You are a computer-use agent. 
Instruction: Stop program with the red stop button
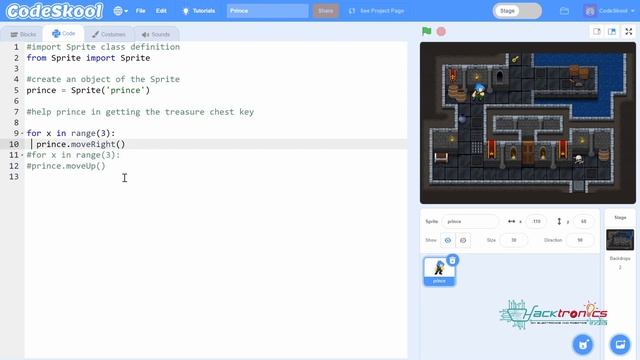(441, 31)
